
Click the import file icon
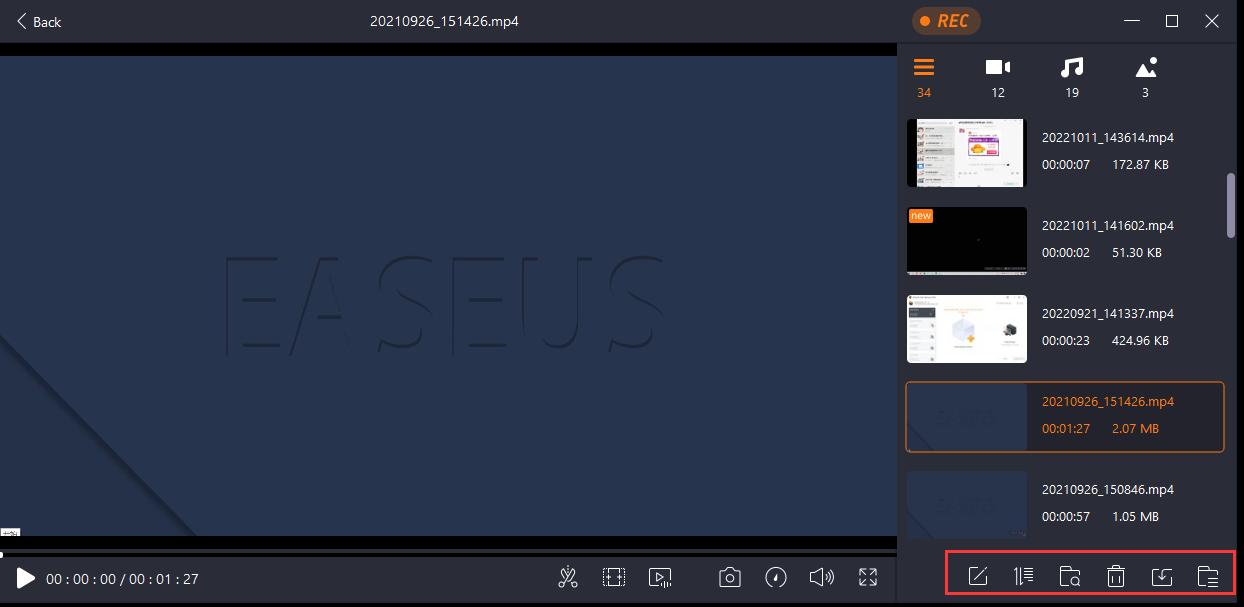1162,576
